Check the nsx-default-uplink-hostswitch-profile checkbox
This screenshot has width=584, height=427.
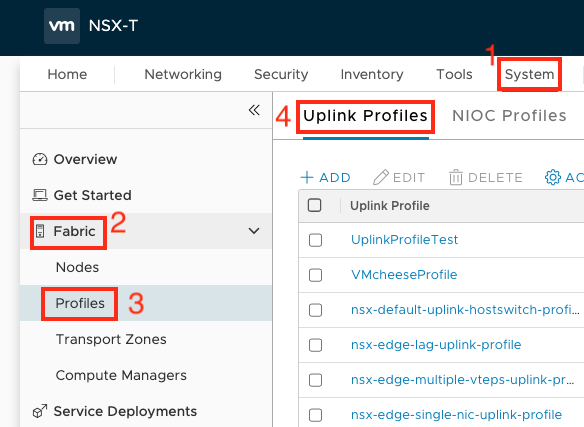tap(315, 310)
